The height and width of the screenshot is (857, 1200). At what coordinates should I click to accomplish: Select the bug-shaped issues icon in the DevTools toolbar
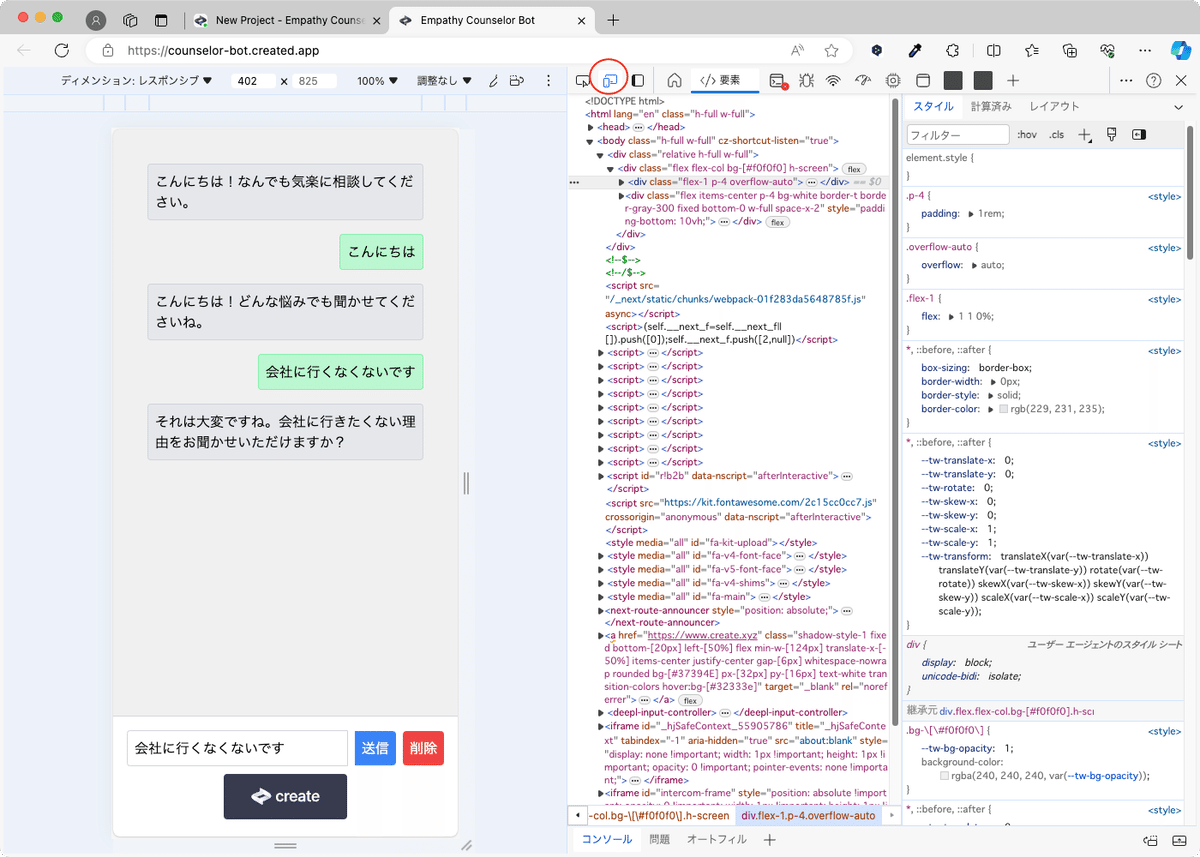click(807, 80)
